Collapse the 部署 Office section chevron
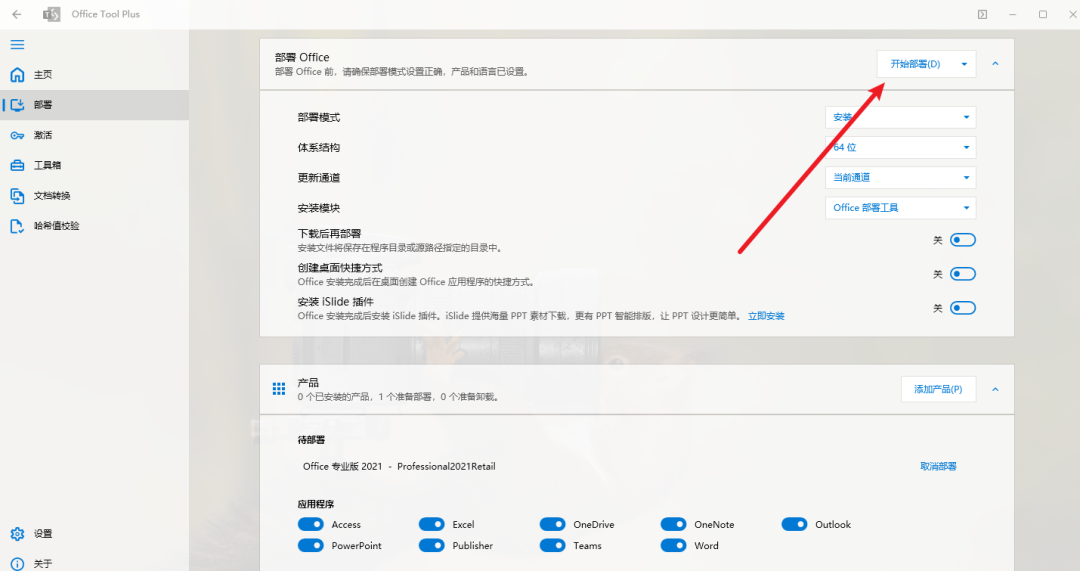This screenshot has width=1080, height=571. click(x=995, y=64)
